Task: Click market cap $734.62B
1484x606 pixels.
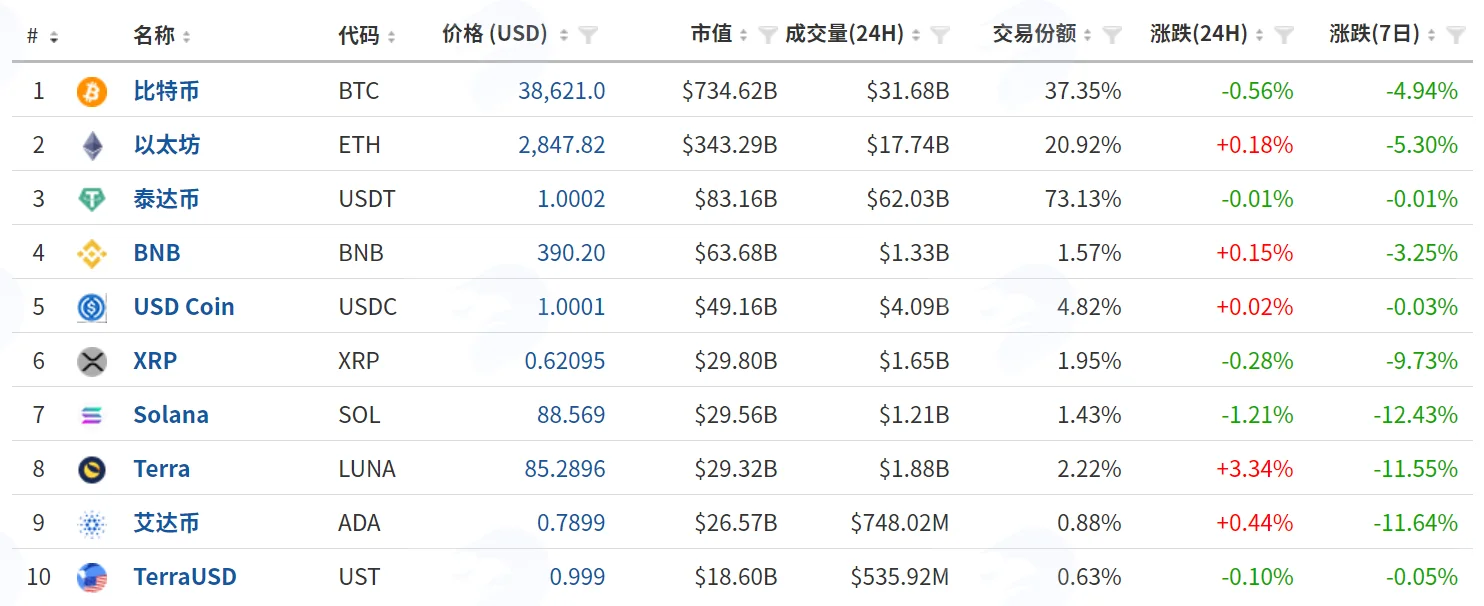Action: (730, 91)
